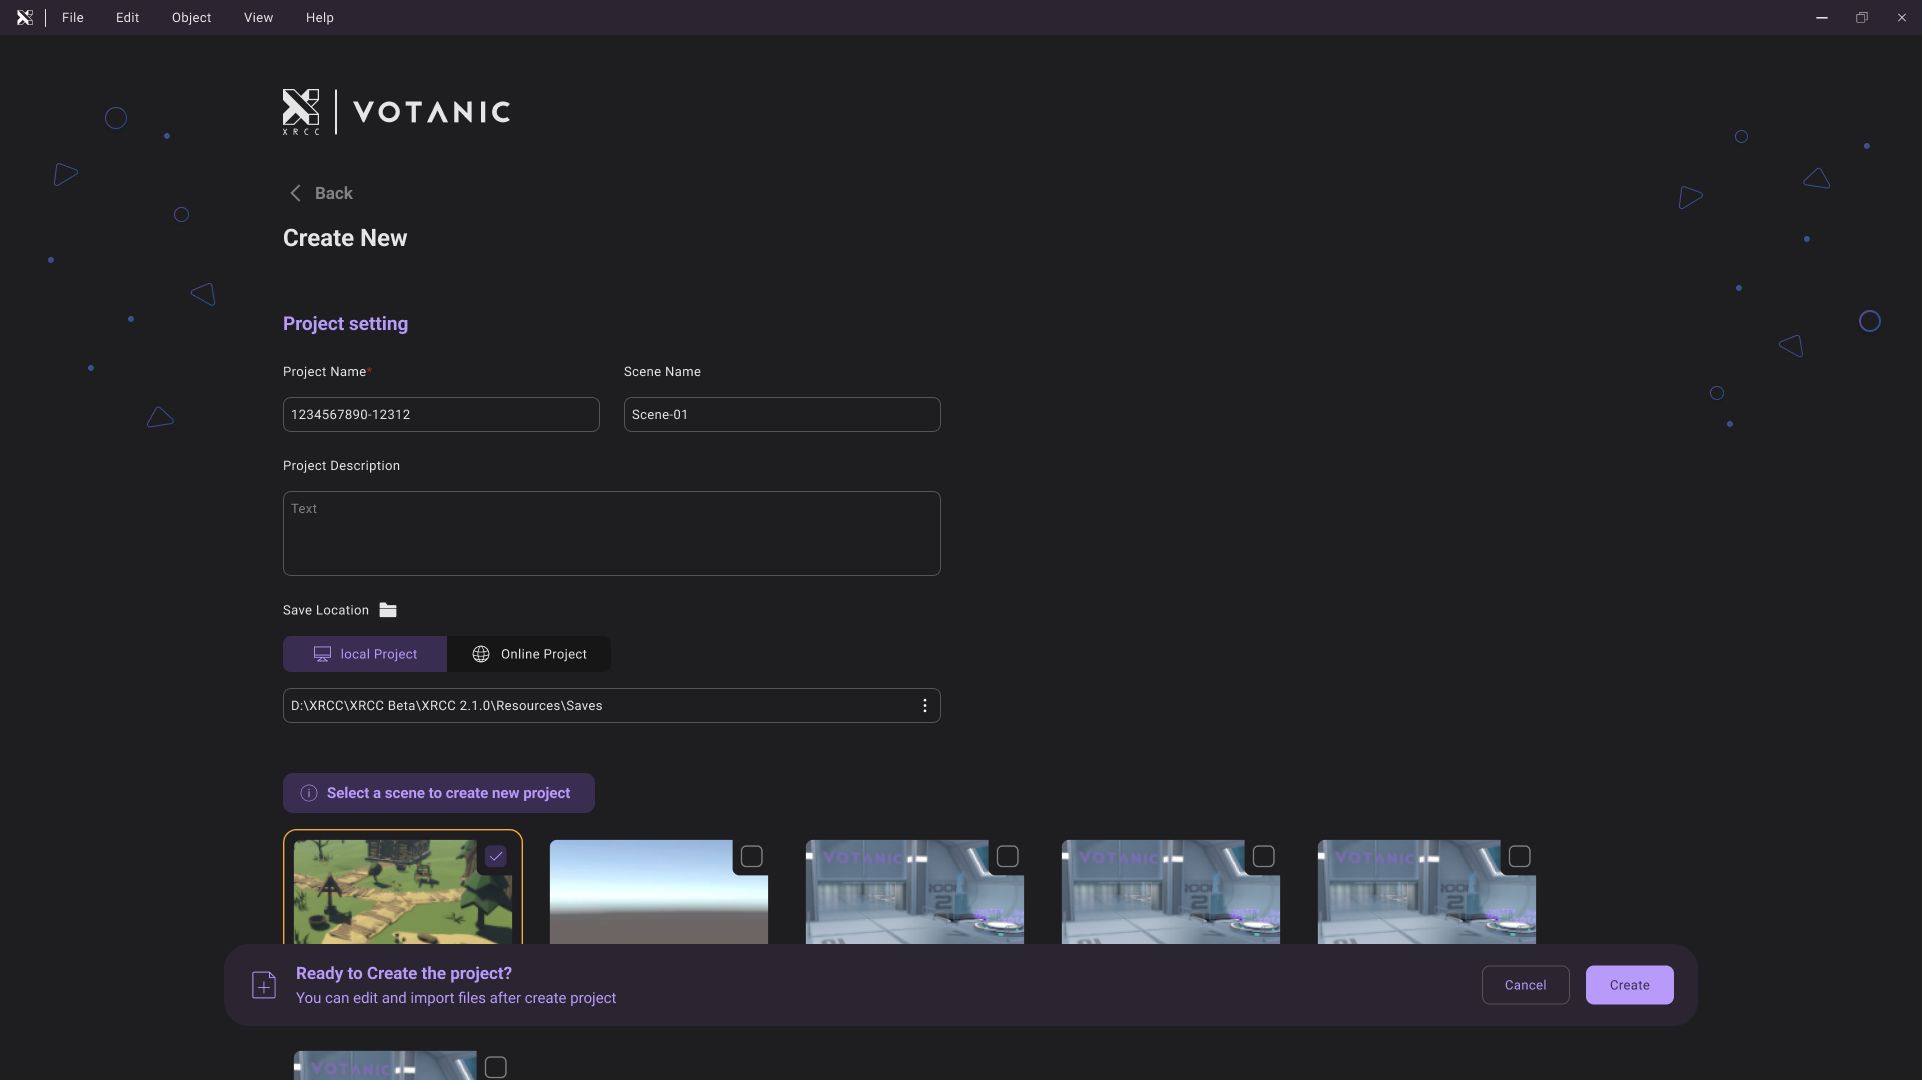
Task: Click the XRCC Votanic header logo
Action: pyautogui.click(x=396, y=112)
